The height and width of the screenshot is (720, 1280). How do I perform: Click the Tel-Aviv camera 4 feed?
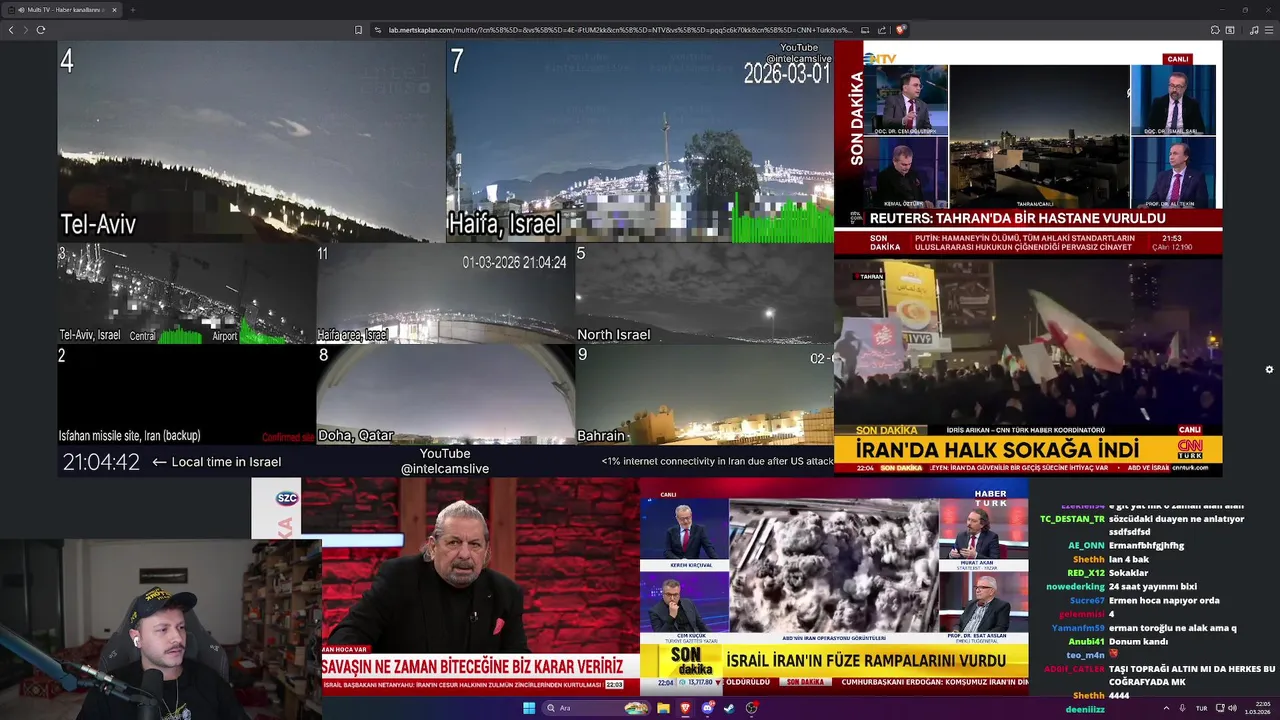click(x=251, y=141)
